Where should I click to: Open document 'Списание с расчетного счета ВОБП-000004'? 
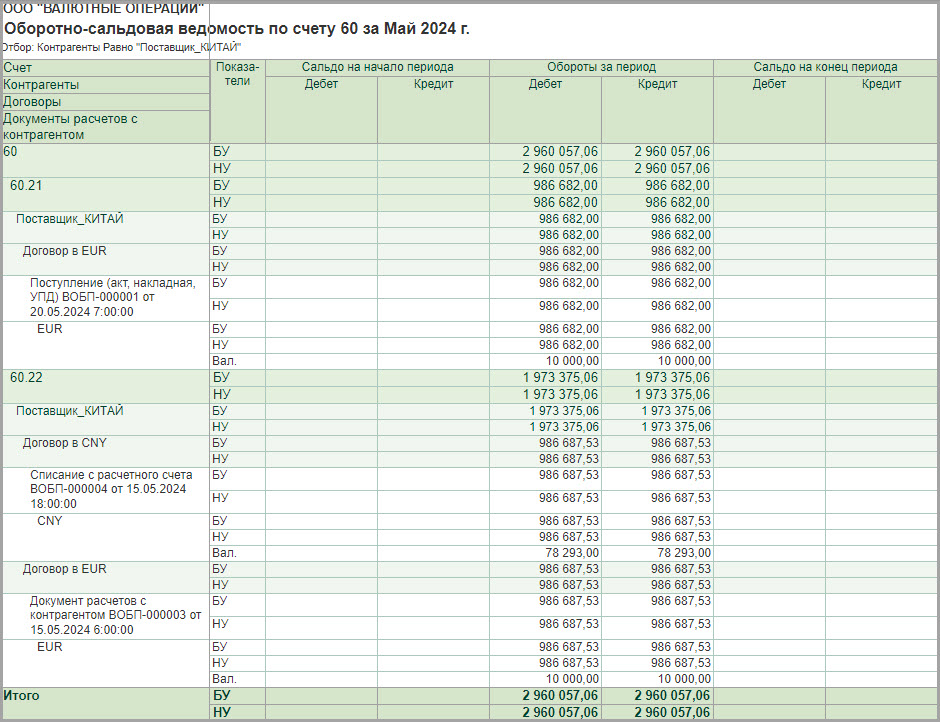pyautogui.click(x=112, y=489)
